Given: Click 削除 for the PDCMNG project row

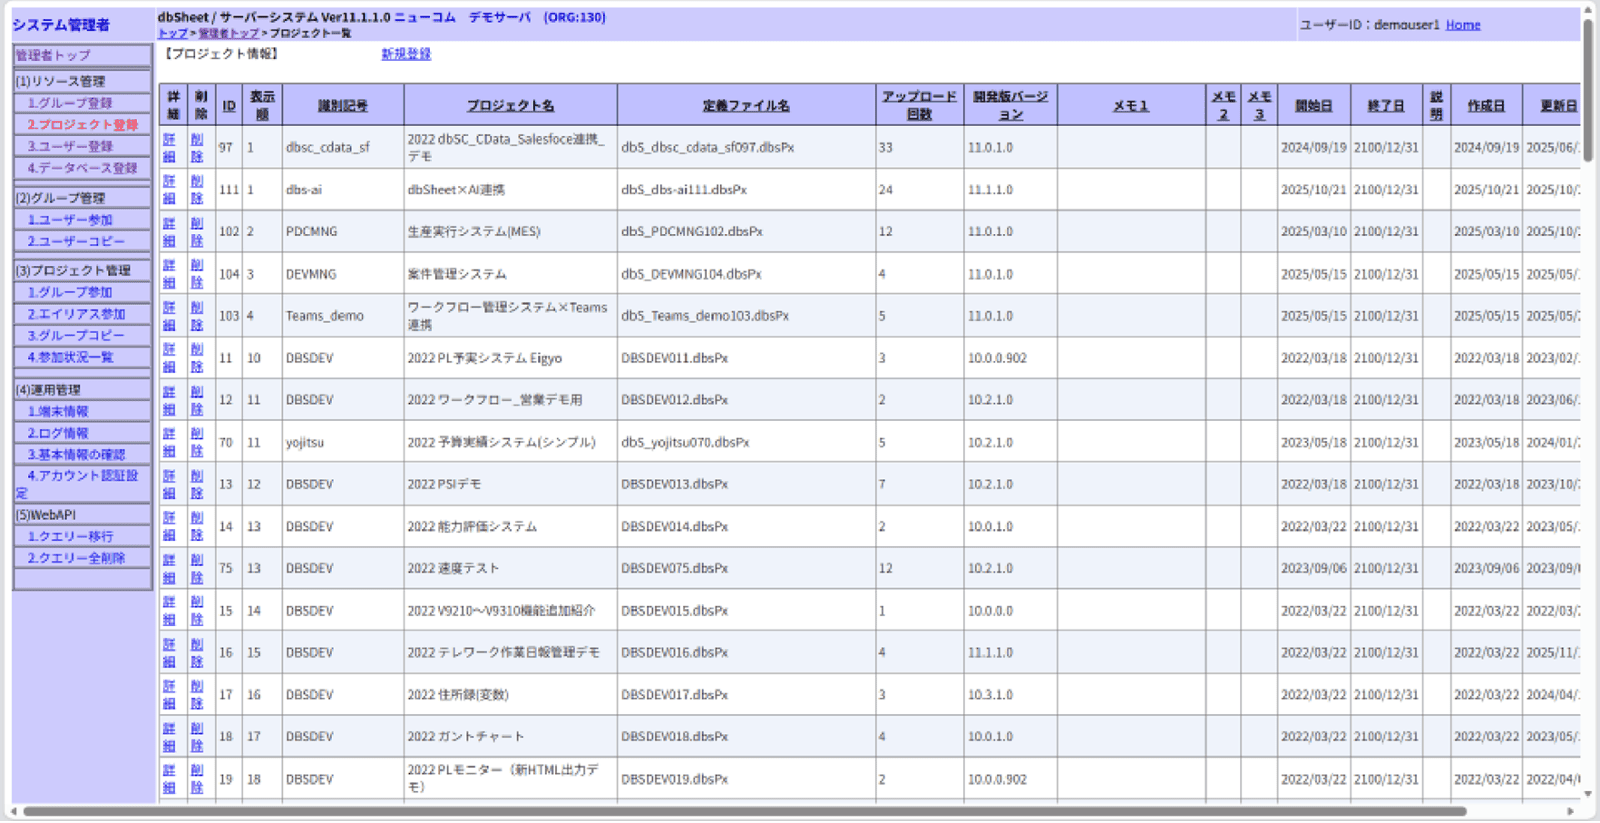Looking at the screenshot, I should (x=197, y=231).
